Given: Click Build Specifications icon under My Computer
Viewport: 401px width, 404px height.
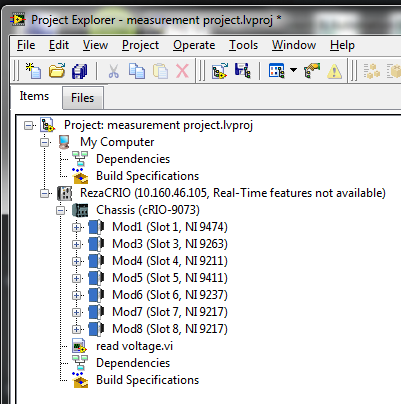Looking at the screenshot, I should point(80,176).
